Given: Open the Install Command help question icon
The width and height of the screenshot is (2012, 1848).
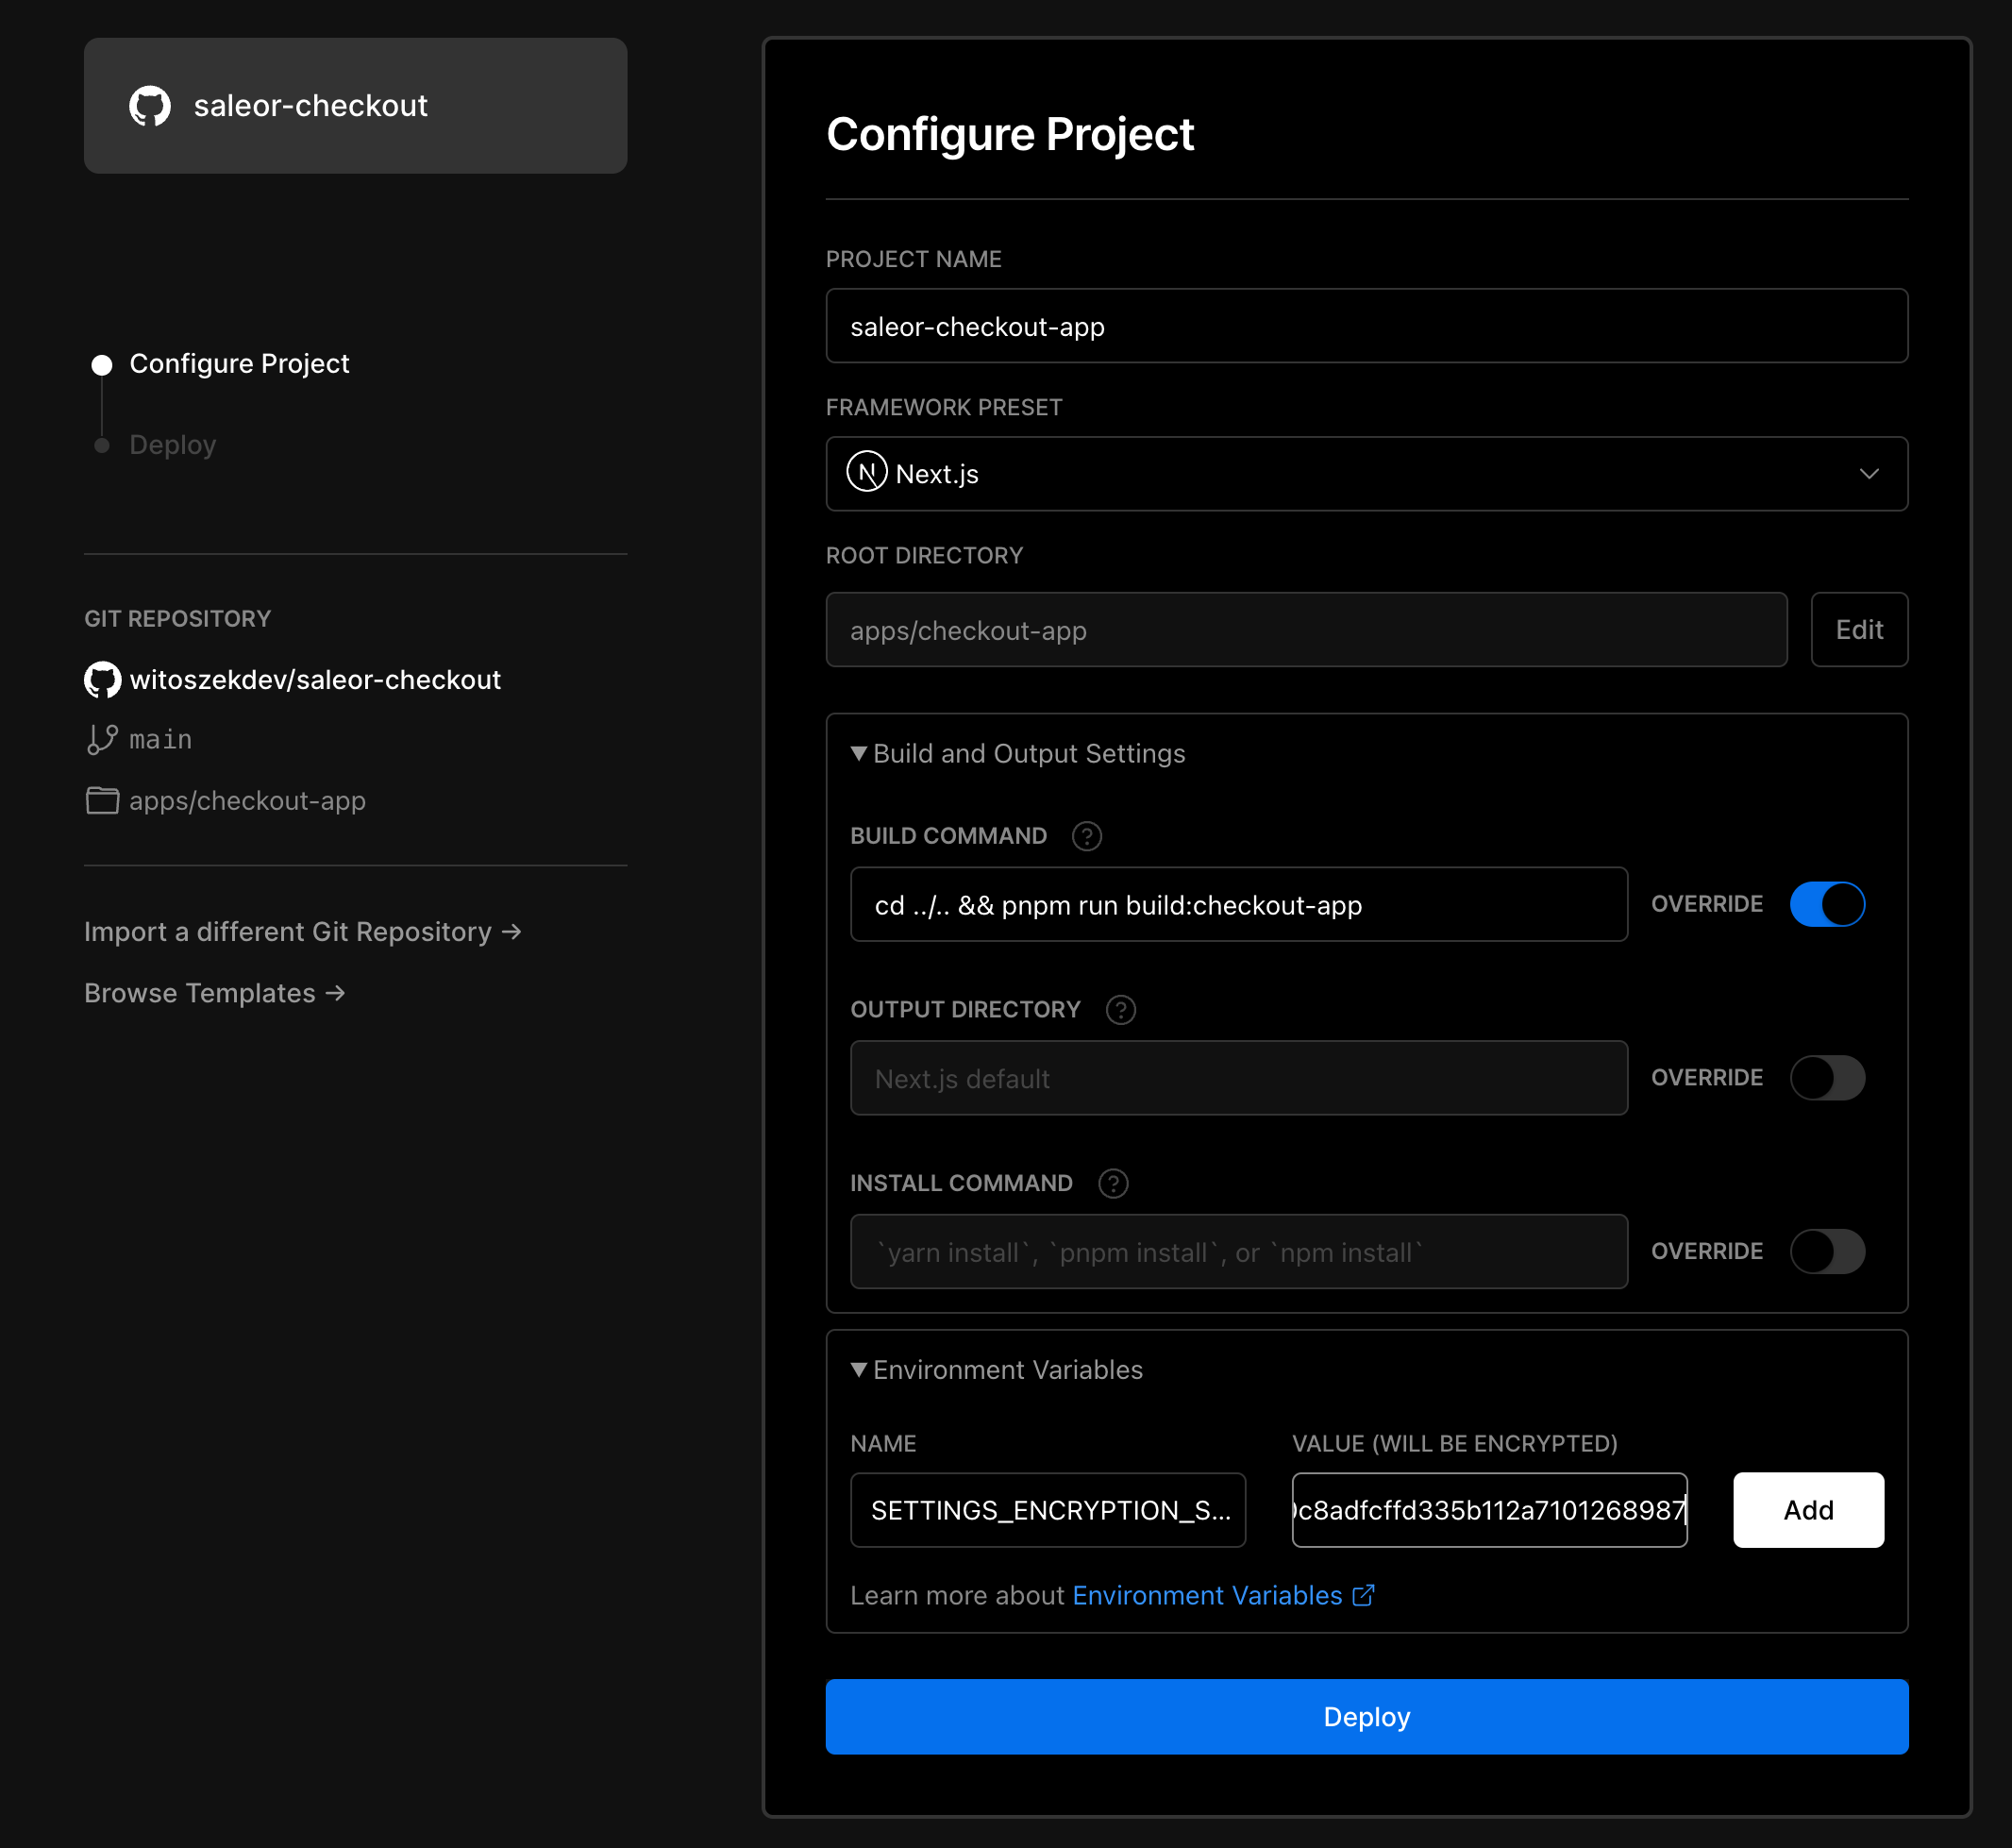Looking at the screenshot, I should tap(1112, 1184).
